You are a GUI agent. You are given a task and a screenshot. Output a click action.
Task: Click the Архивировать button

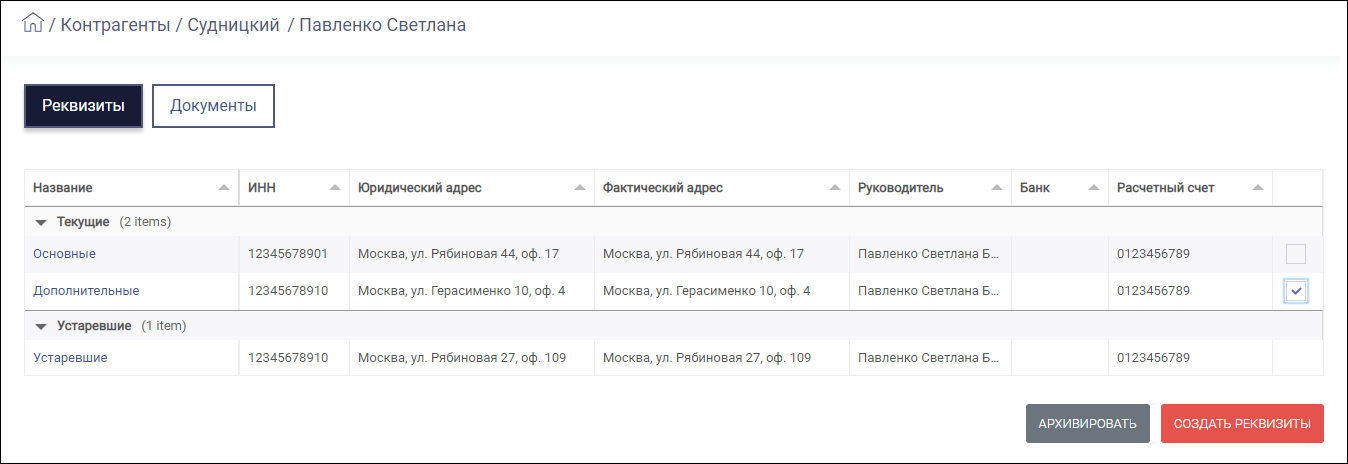[x=1088, y=424]
